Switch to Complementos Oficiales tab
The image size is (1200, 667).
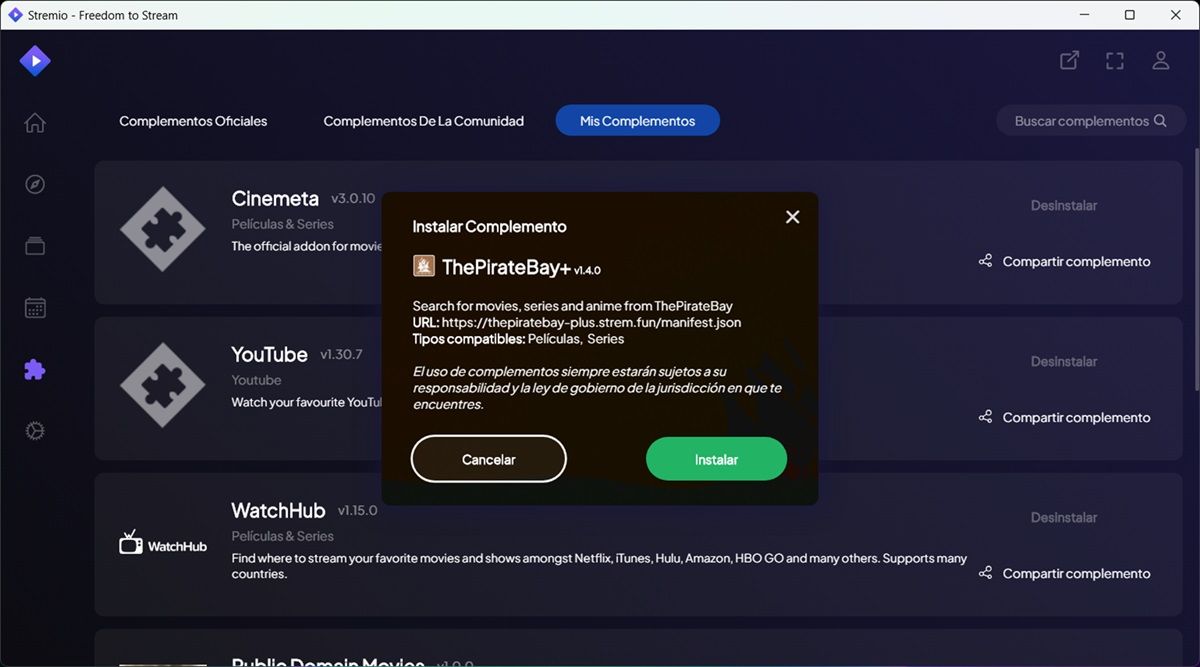193,121
